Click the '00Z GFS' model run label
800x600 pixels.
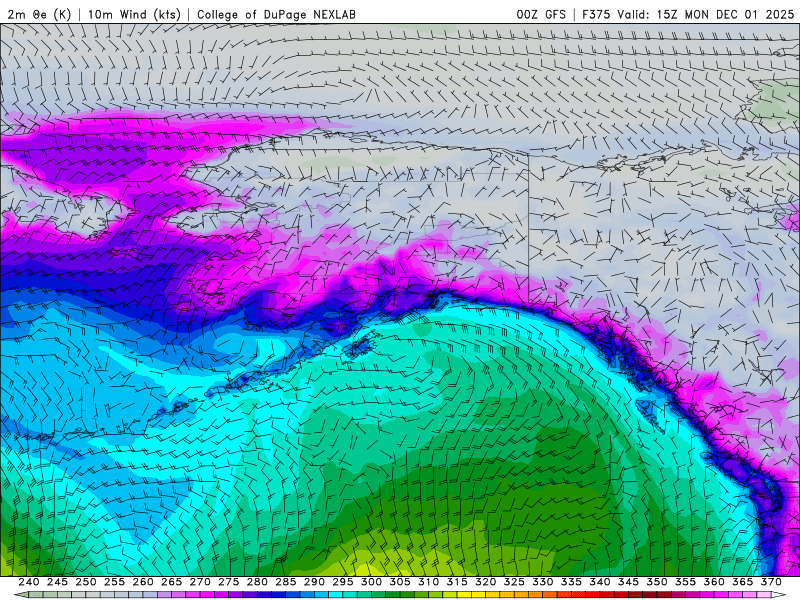(x=541, y=14)
